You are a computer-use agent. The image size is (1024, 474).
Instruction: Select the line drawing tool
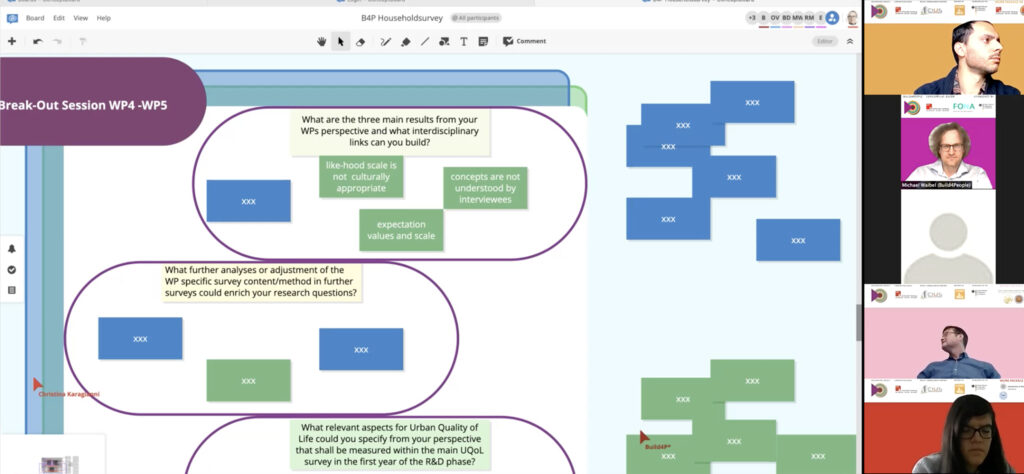pos(425,41)
